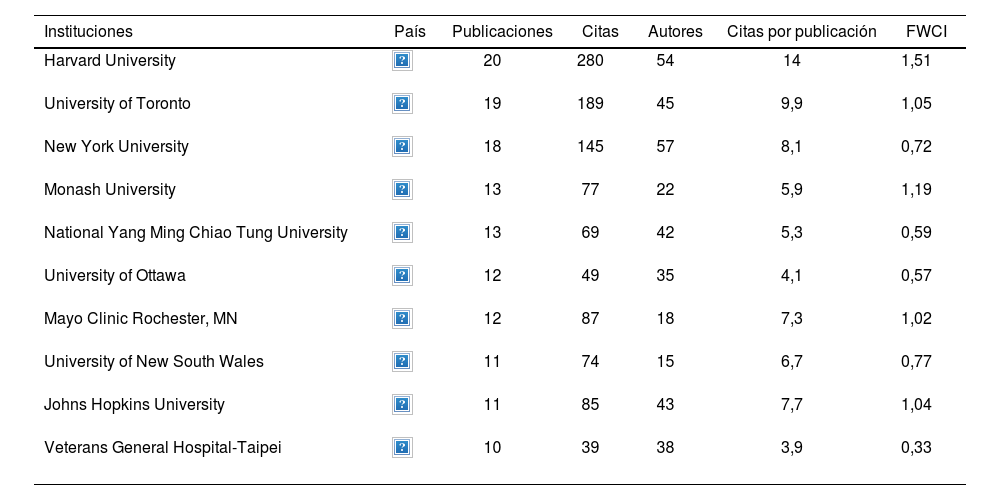Click the País column header

pyautogui.click(x=410, y=32)
